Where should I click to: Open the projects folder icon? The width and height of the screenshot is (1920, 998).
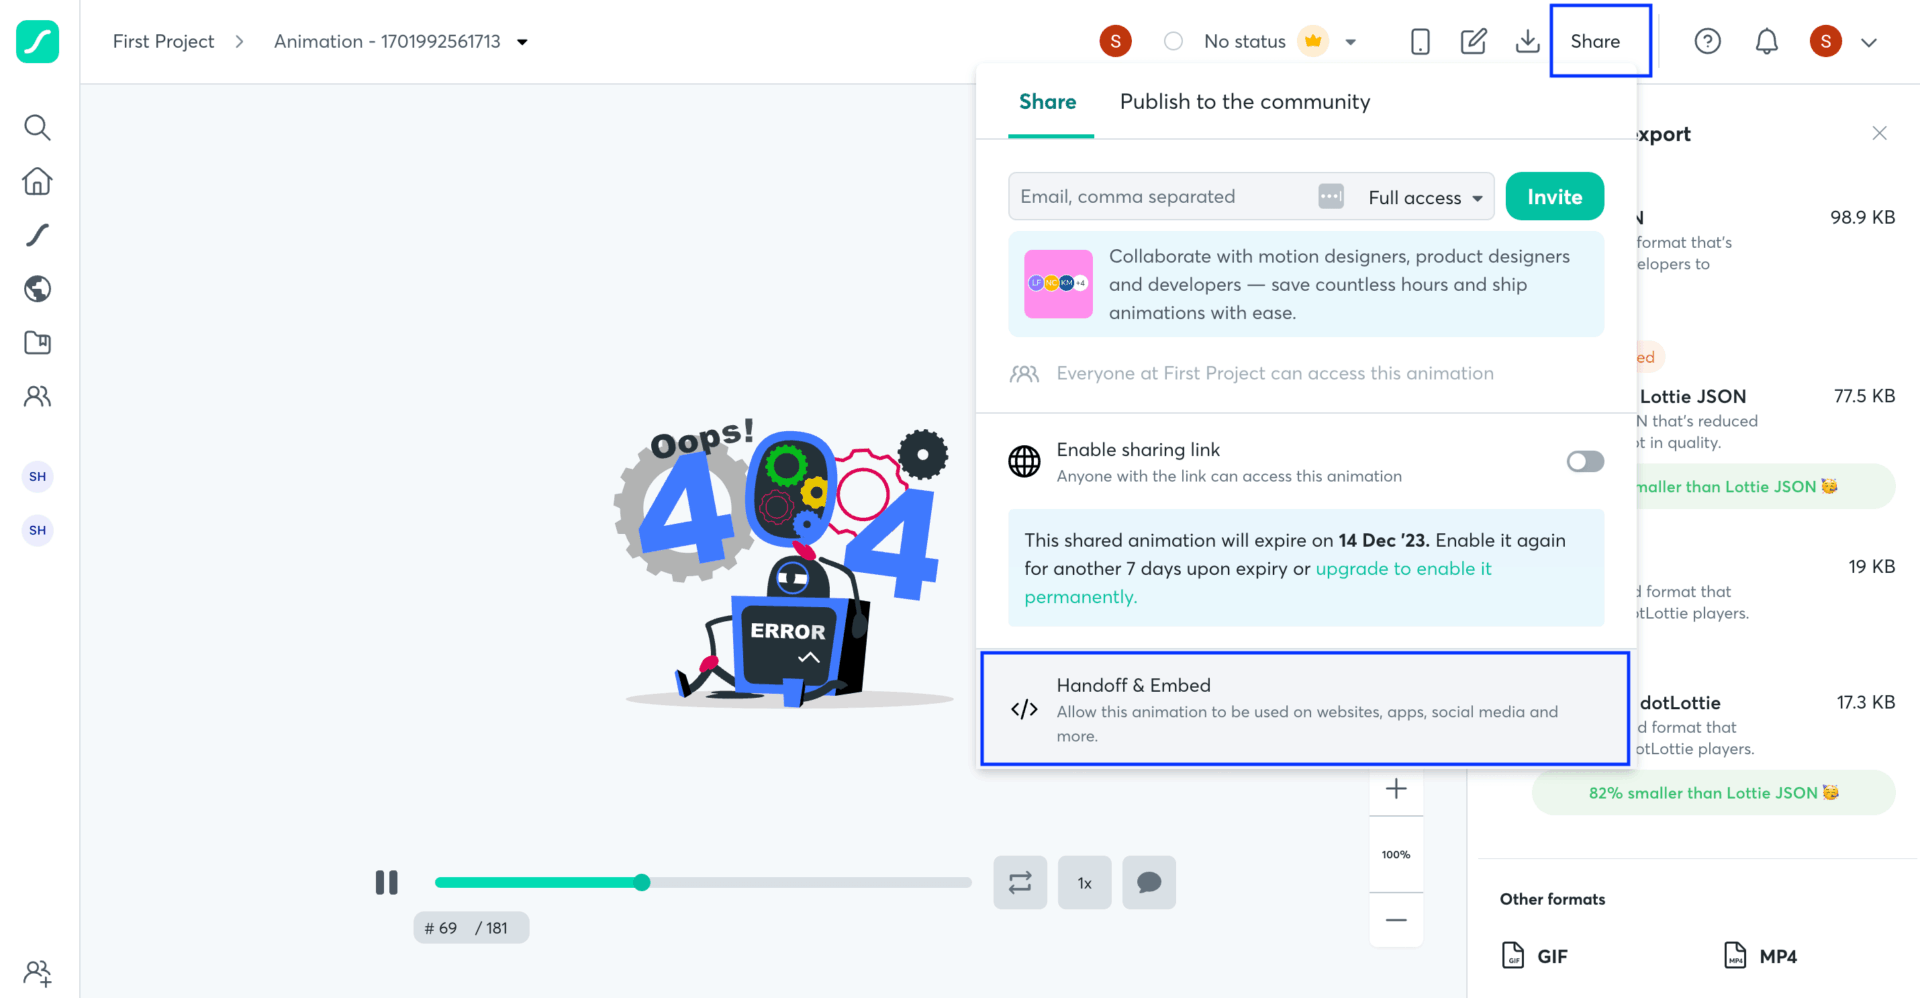37,342
